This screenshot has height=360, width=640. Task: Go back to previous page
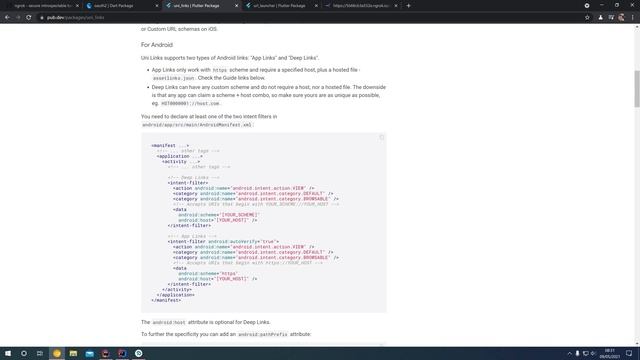(7, 18)
